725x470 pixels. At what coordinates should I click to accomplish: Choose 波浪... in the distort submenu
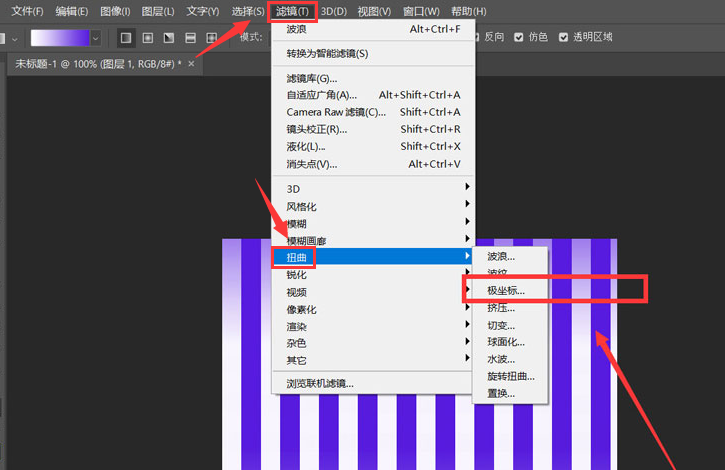pos(510,256)
